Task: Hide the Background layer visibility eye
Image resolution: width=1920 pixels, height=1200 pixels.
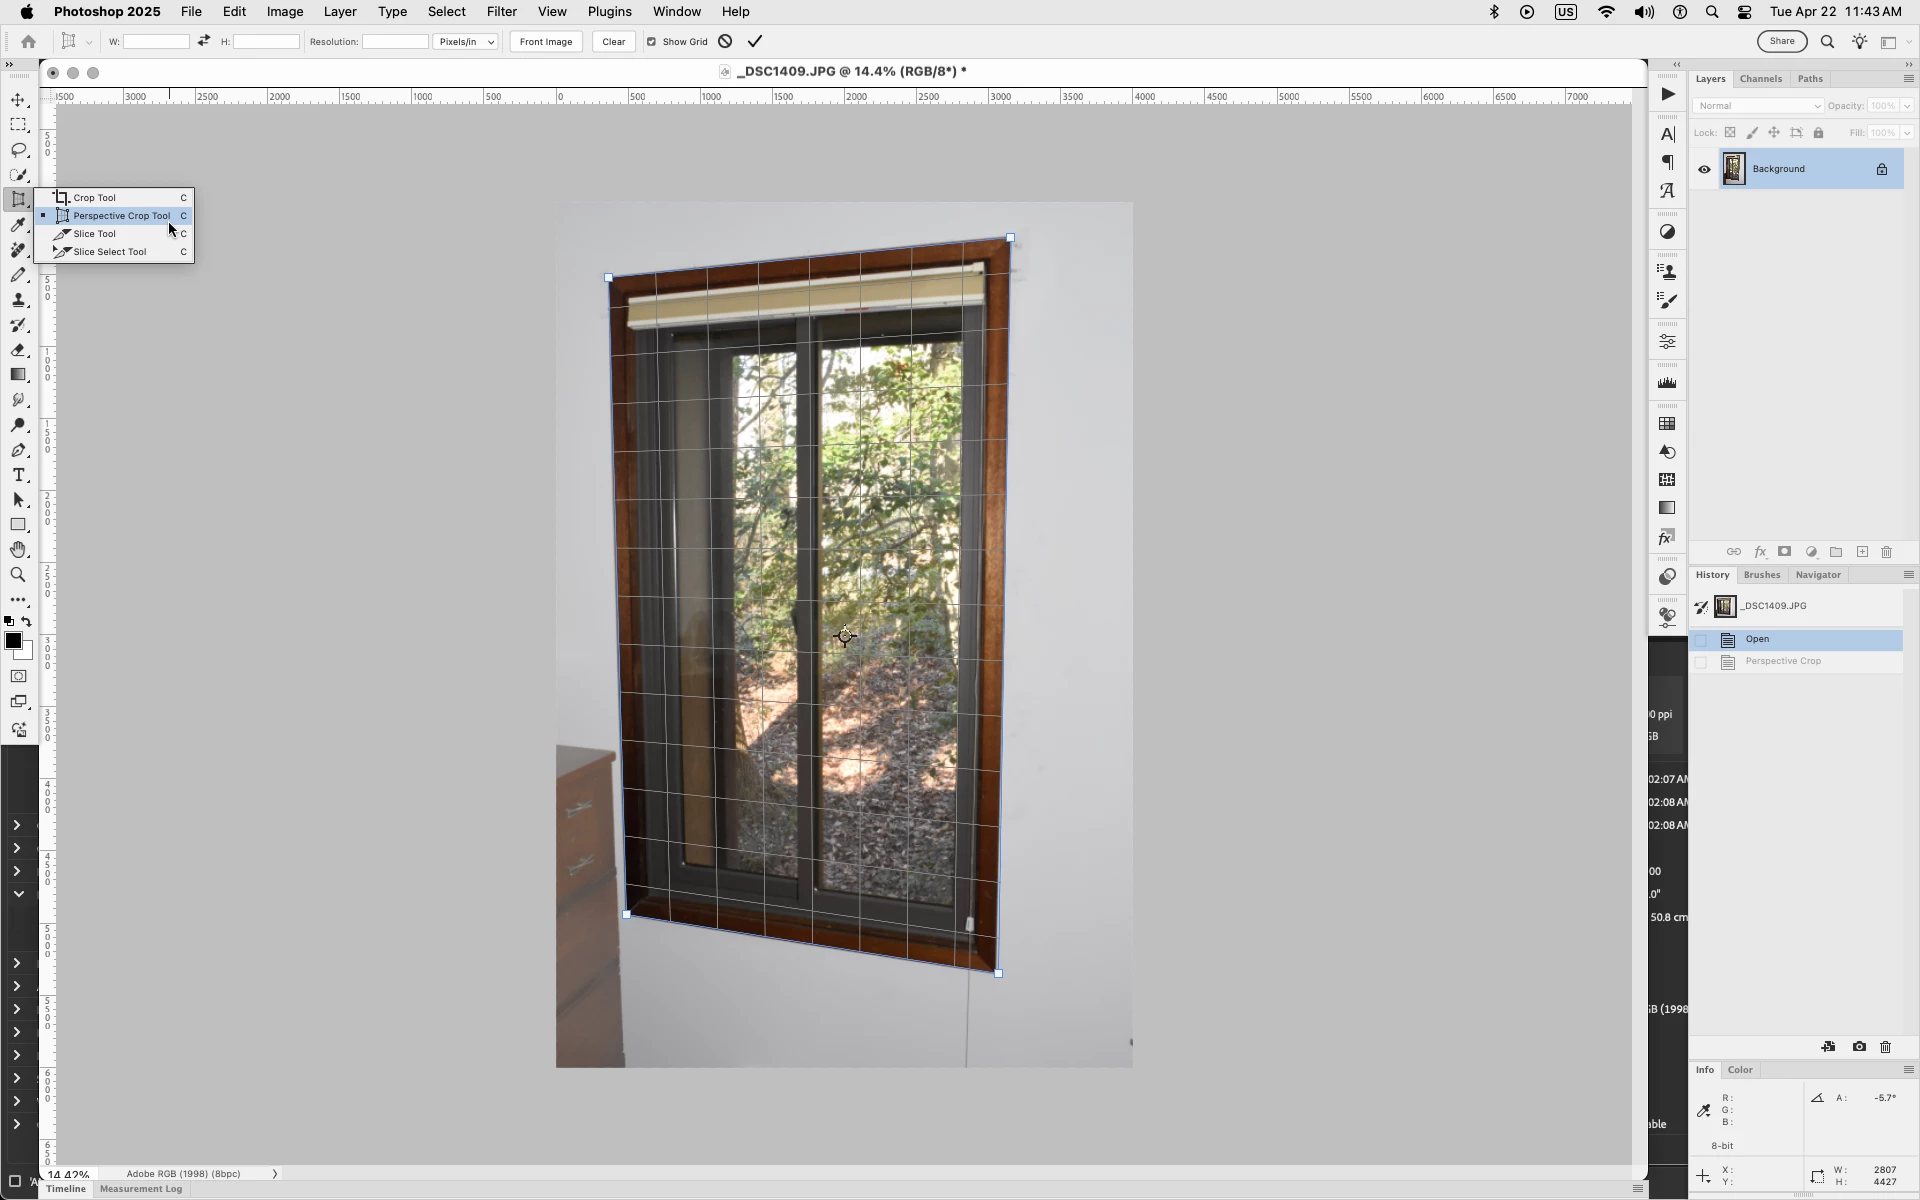Action: coord(1704,169)
